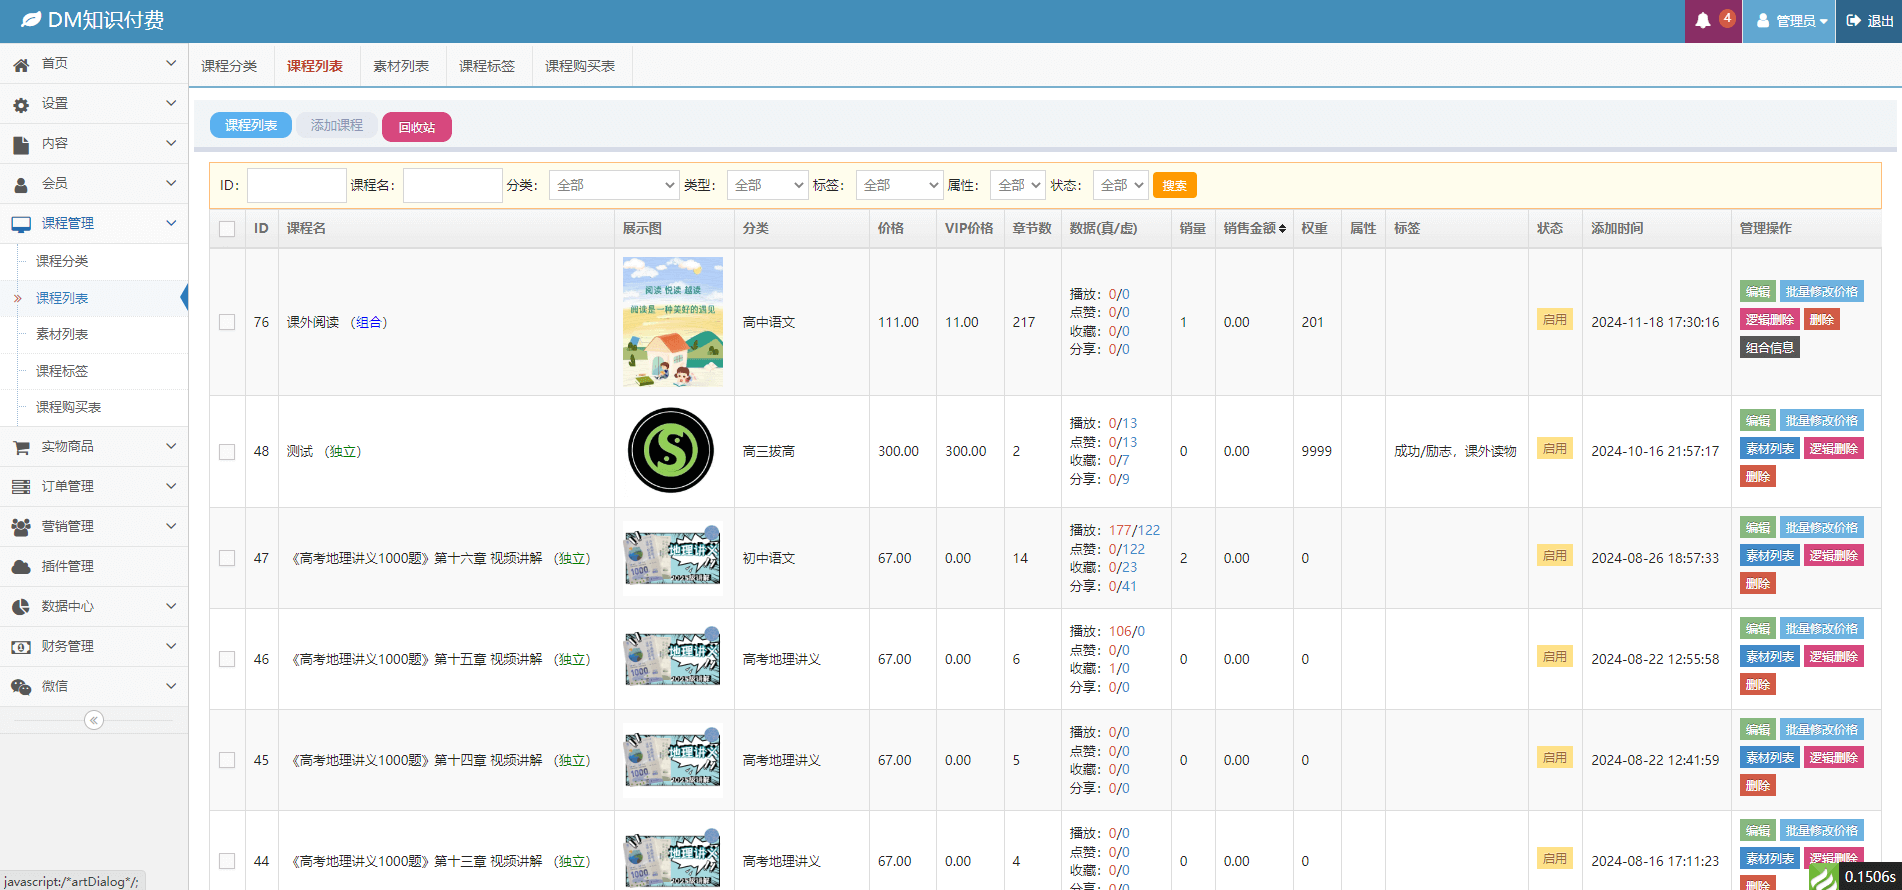Open the 回收站 recycle bin button
Viewport: 1902px width, 890px height.
417,127
